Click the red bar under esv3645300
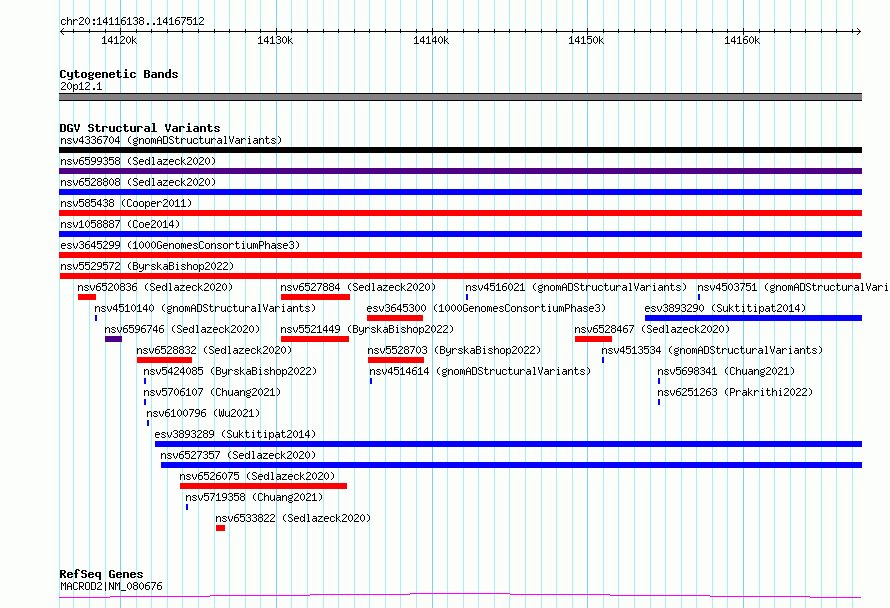890x608 pixels. 395,318
